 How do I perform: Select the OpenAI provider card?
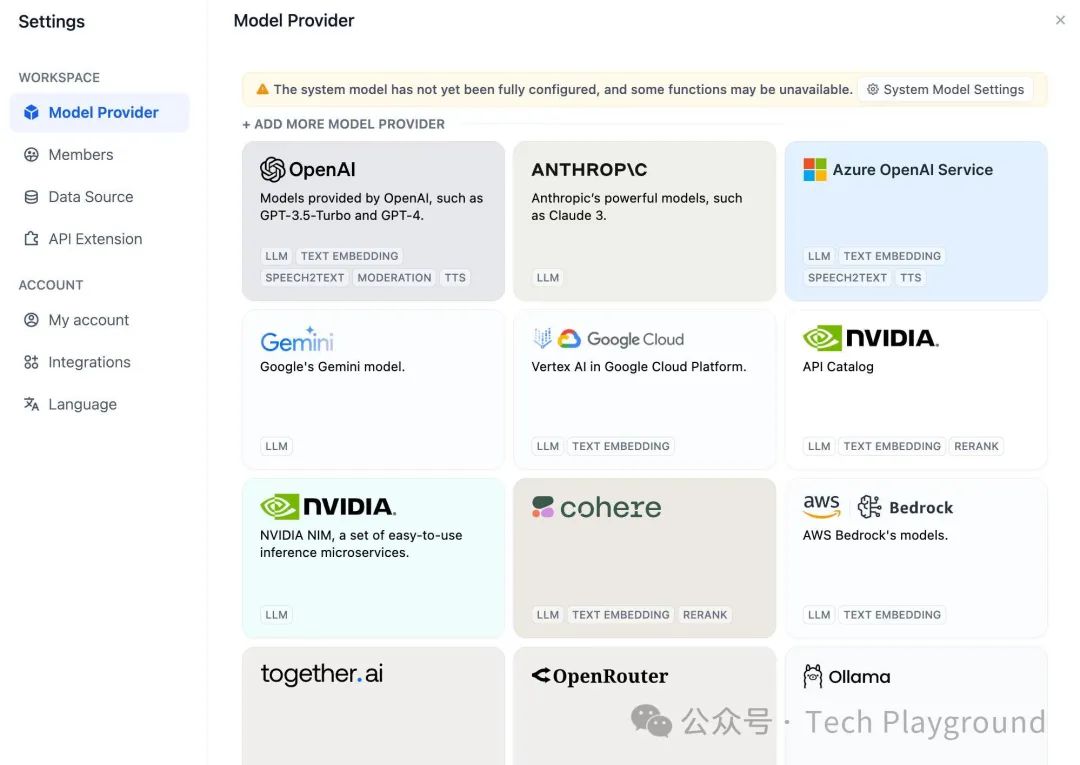pyautogui.click(x=373, y=220)
